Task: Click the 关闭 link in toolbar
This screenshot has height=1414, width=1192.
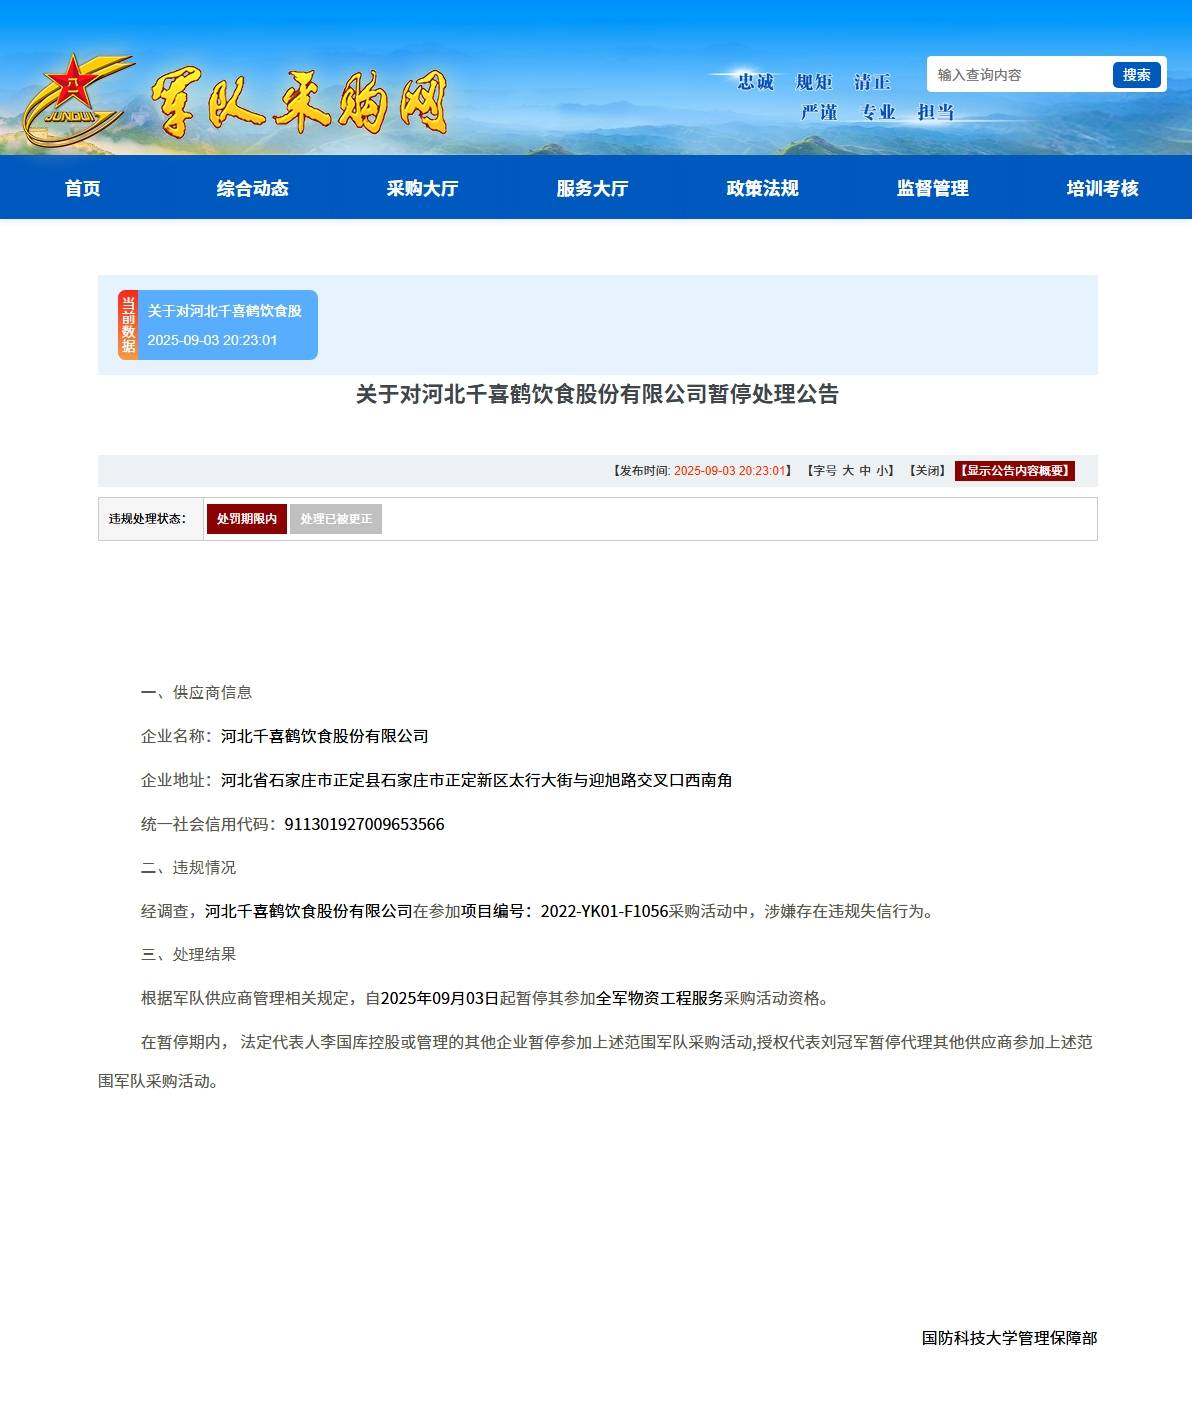Action: tap(927, 471)
